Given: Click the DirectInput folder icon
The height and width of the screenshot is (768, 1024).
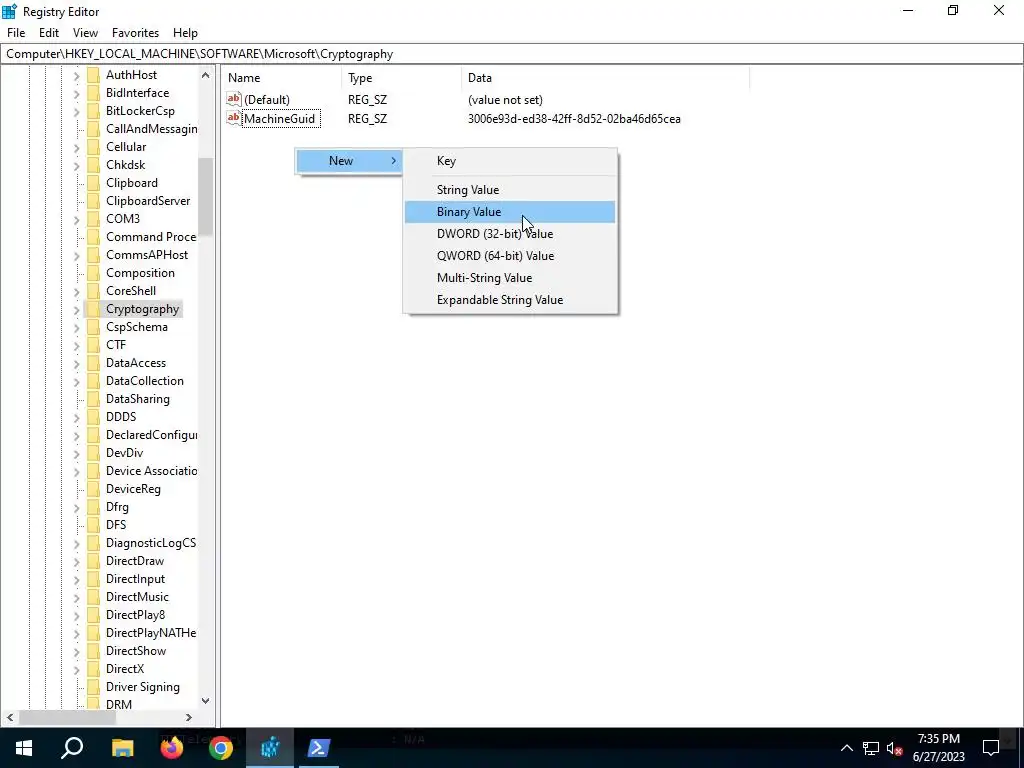Looking at the screenshot, I should click(x=93, y=579).
